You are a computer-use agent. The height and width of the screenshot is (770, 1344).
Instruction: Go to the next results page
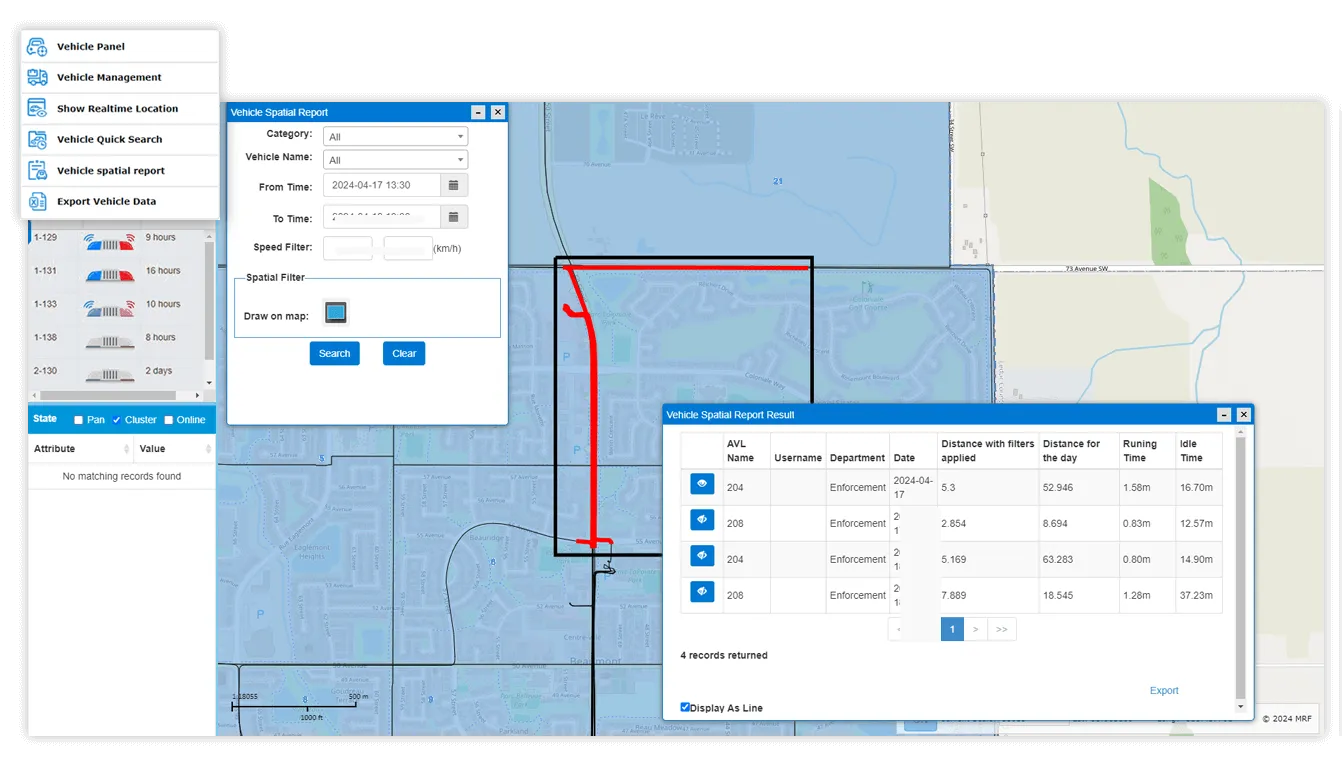click(976, 629)
